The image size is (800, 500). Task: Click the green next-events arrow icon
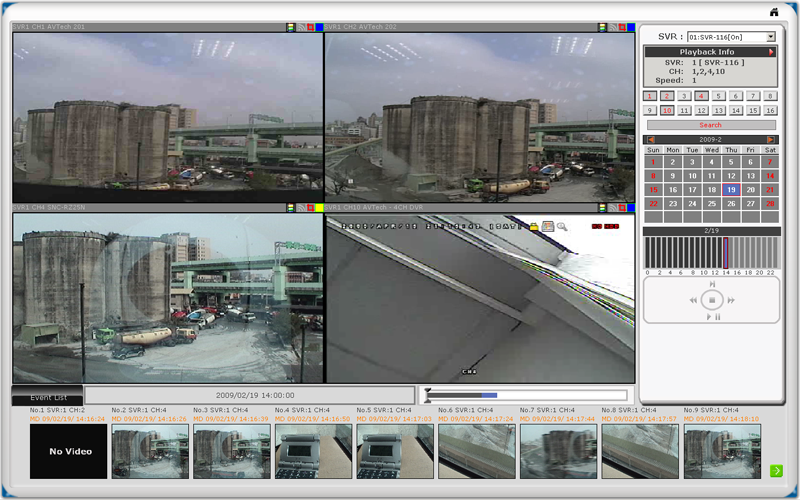777,471
